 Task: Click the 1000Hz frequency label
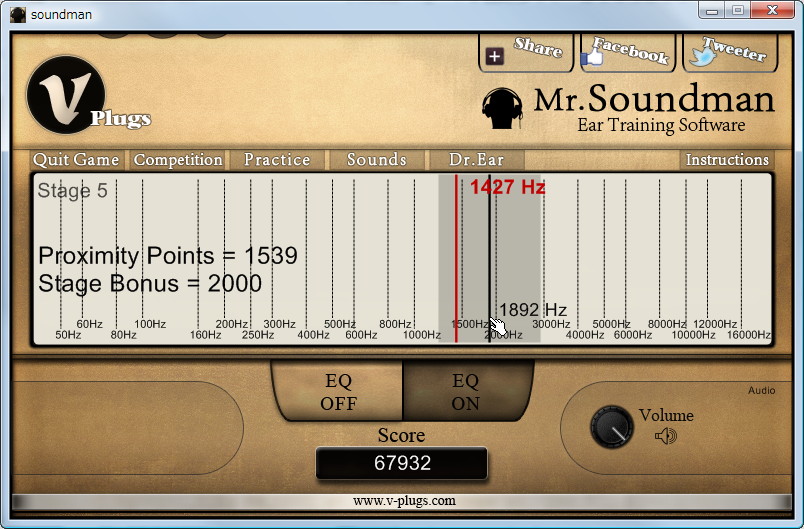point(422,335)
